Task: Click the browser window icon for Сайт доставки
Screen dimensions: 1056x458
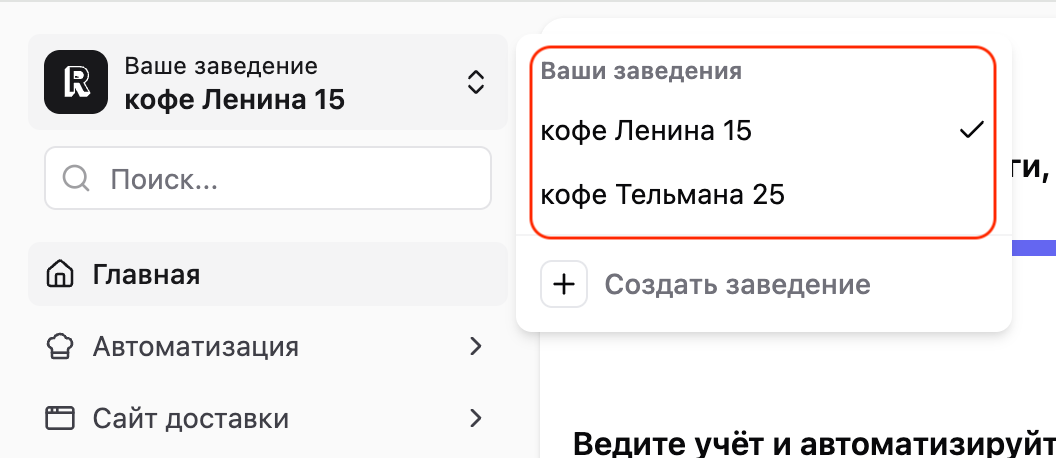Action: [61, 417]
